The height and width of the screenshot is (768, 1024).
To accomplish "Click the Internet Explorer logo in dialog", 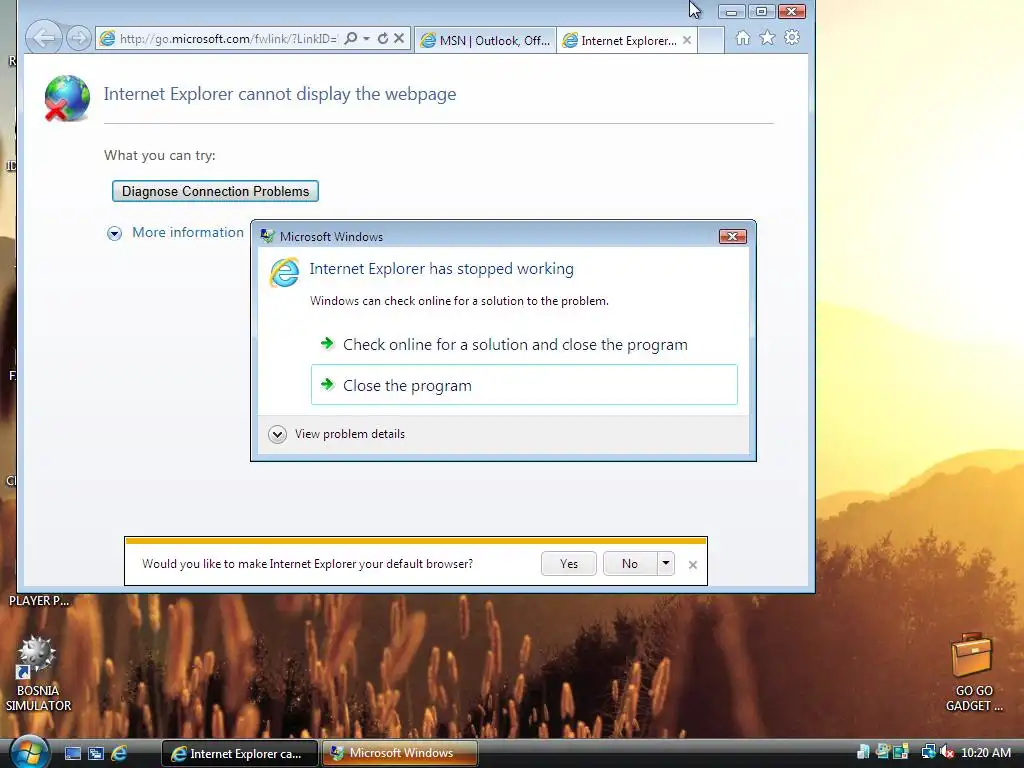I will [285, 272].
